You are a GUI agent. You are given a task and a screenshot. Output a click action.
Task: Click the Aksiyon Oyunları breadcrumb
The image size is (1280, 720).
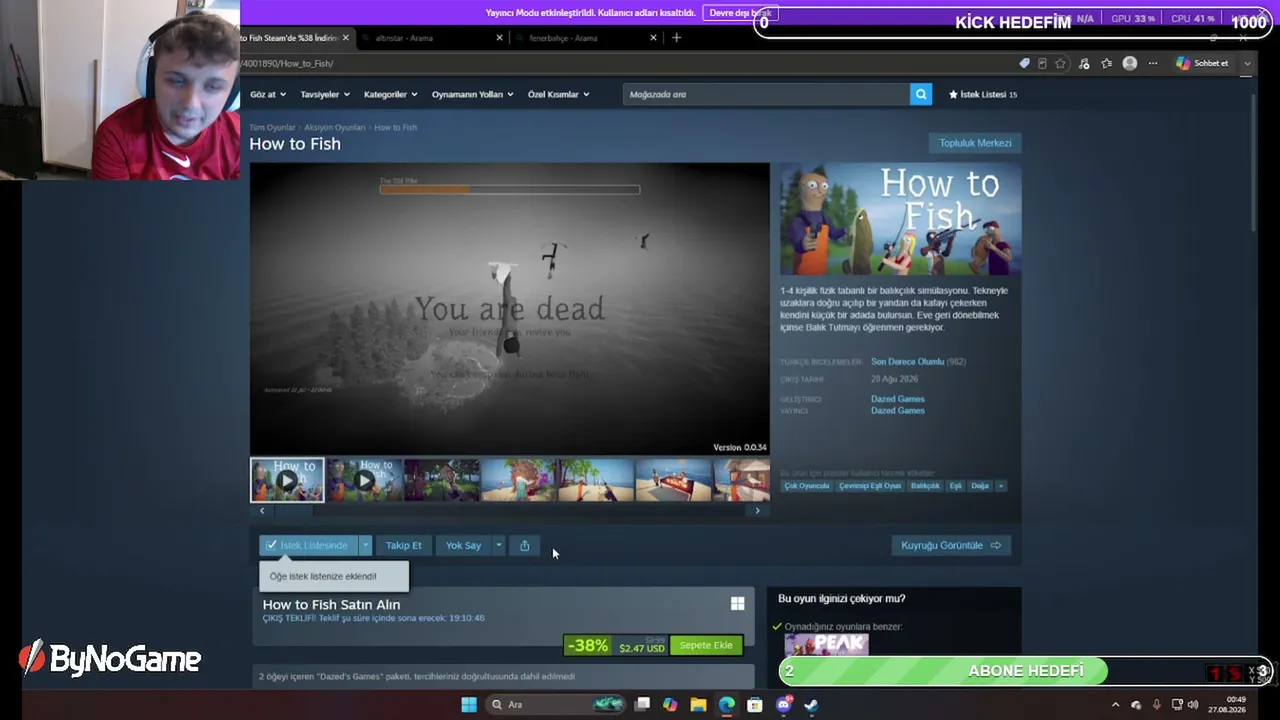pos(335,128)
